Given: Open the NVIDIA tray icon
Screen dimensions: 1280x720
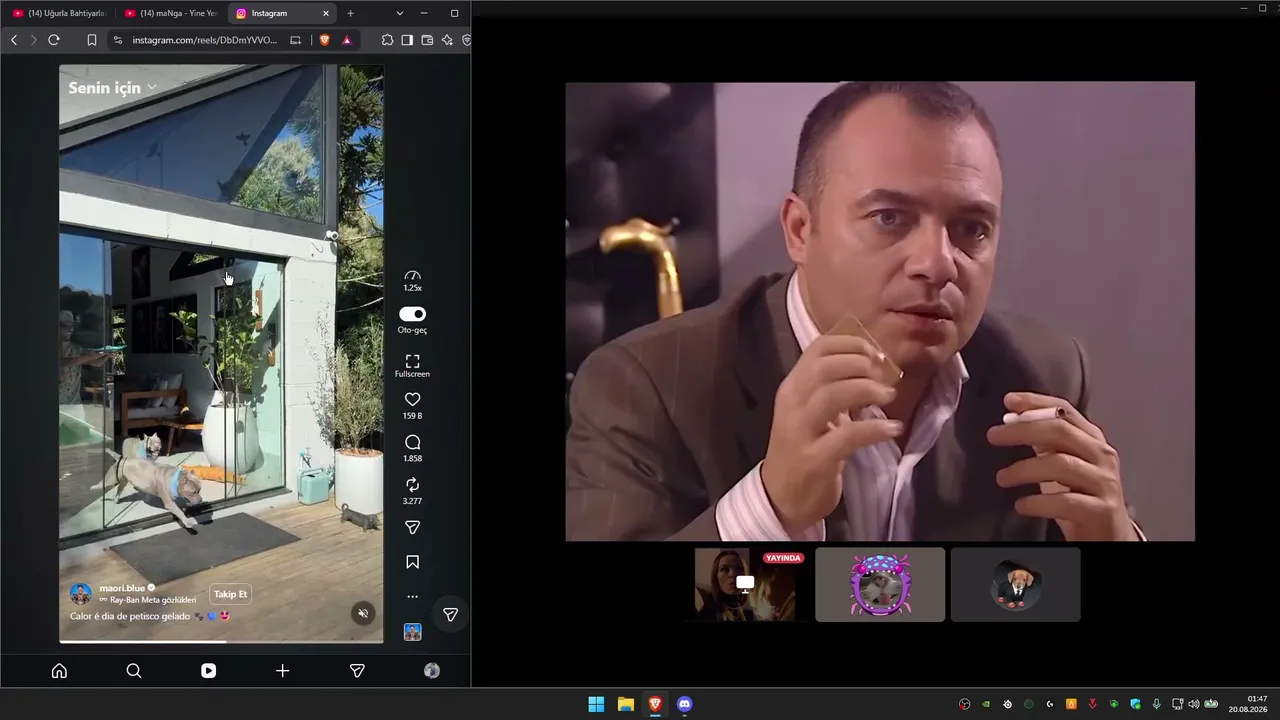Looking at the screenshot, I should tap(986, 704).
